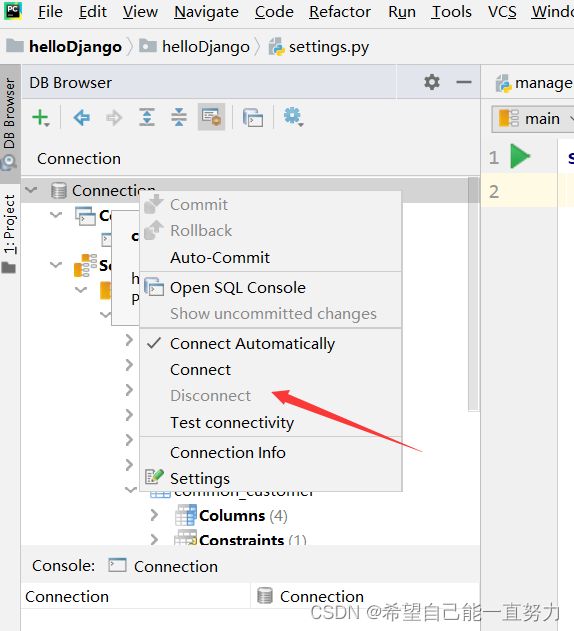Click the Collapse All tree icon
Screen dimensions: 574x631
tap(179, 118)
